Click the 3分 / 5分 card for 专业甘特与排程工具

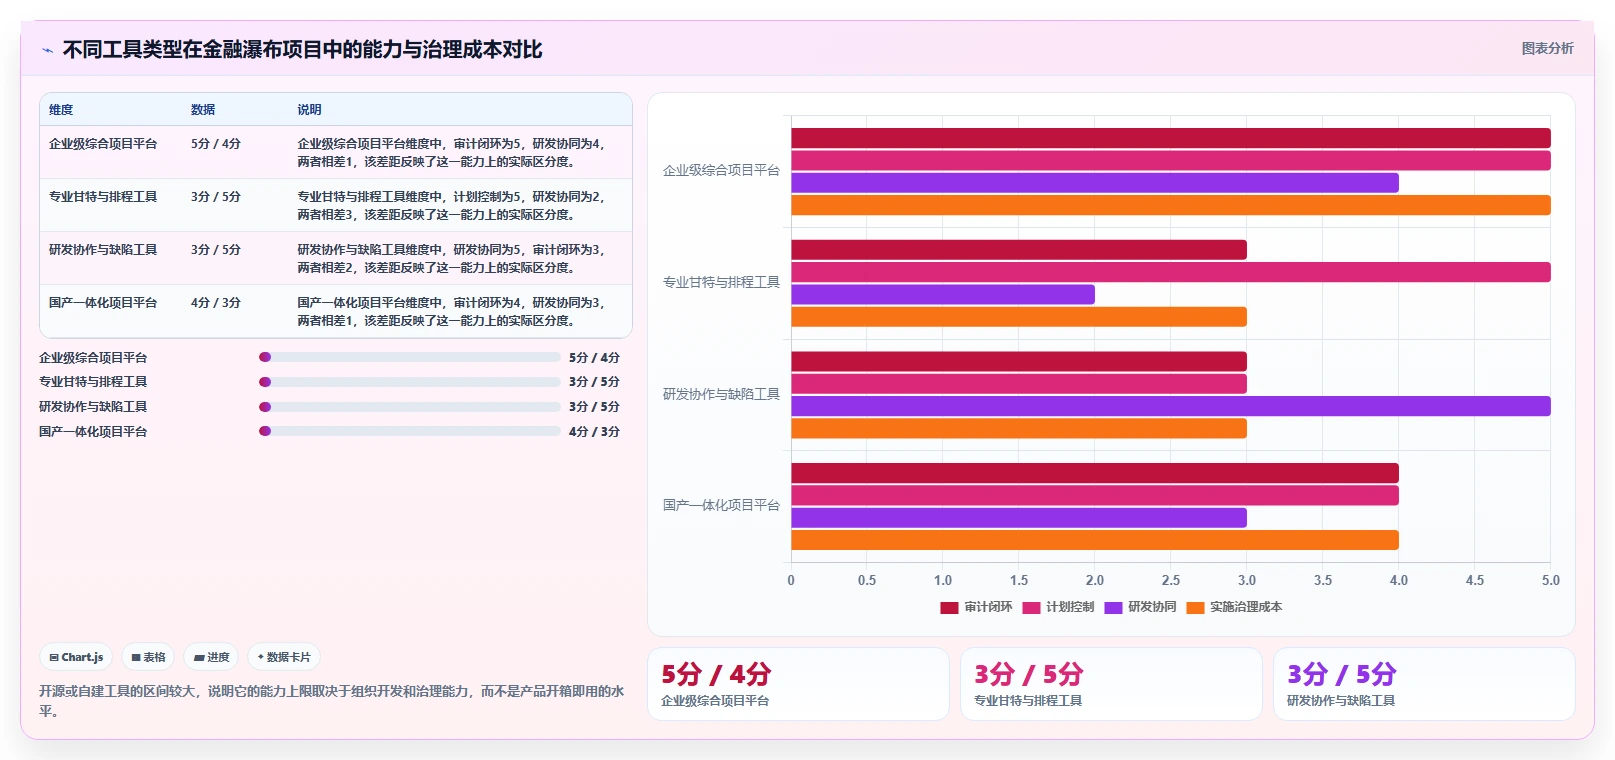point(1111,684)
